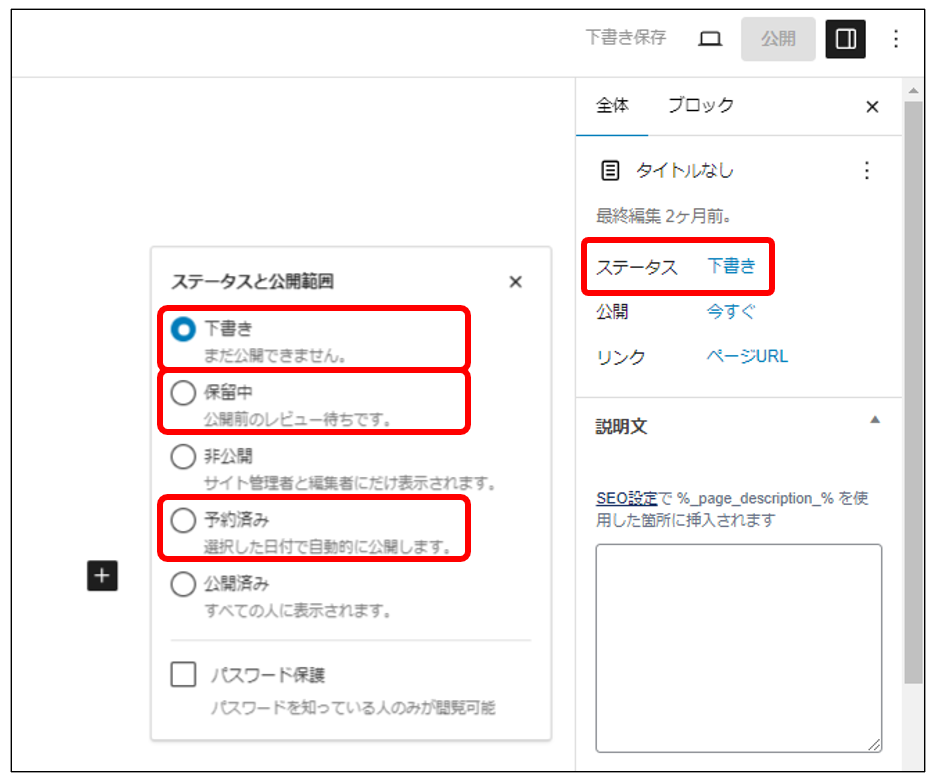Viewport: 935px width, 783px height.
Task: Toggle the settings sidebar panel icon
Action: pos(845,39)
